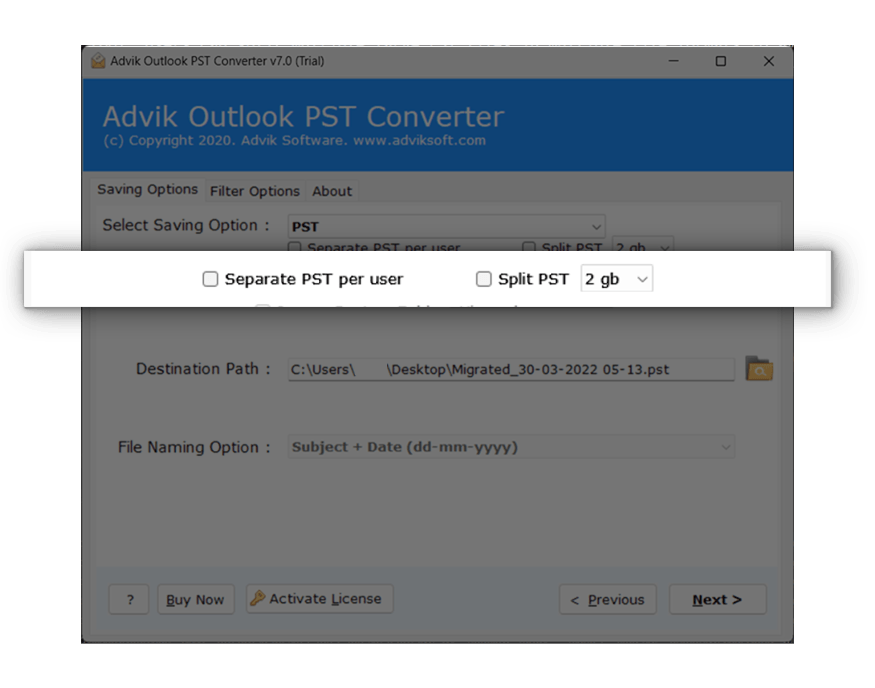Go to the About tab

pyautogui.click(x=332, y=191)
